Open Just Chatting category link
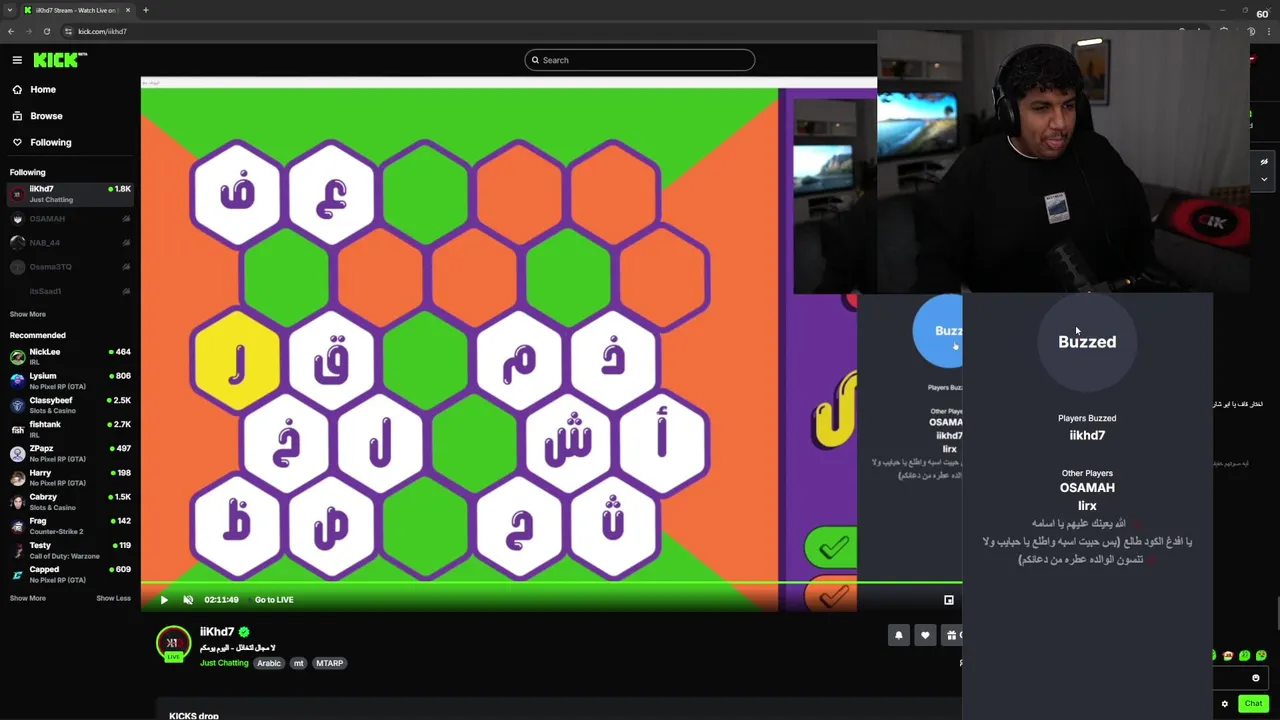The width and height of the screenshot is (1280, 720). tap(224, 663)
